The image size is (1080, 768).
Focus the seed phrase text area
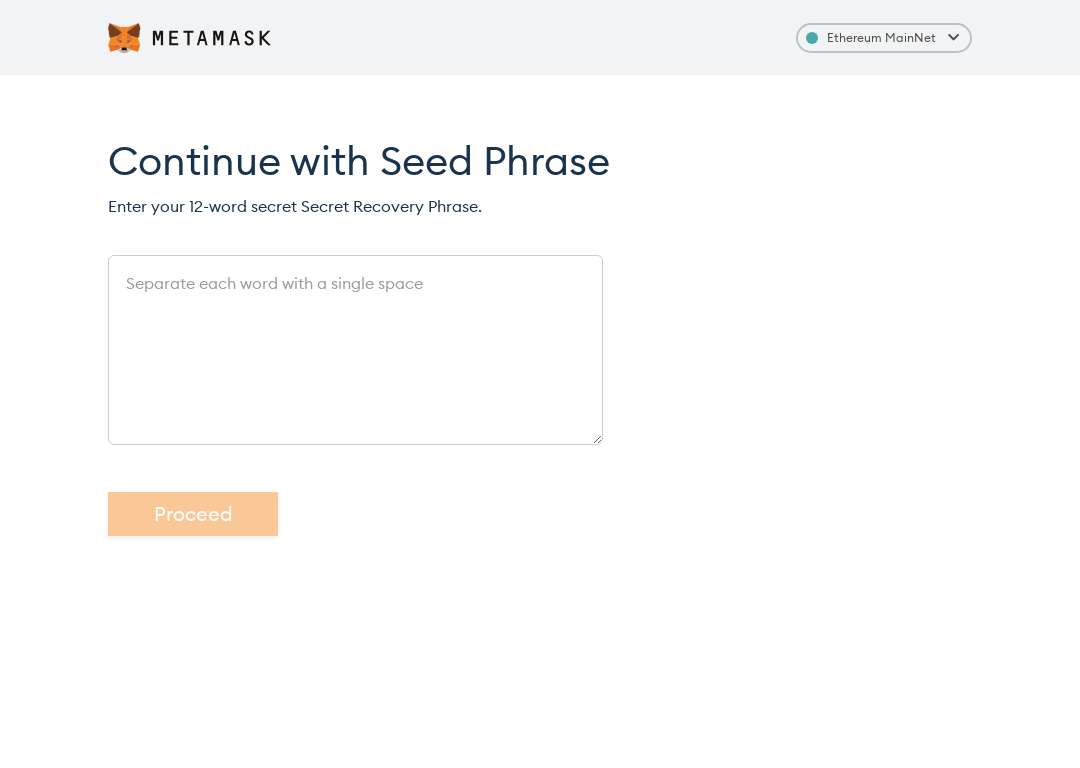(x=355, y=350)
